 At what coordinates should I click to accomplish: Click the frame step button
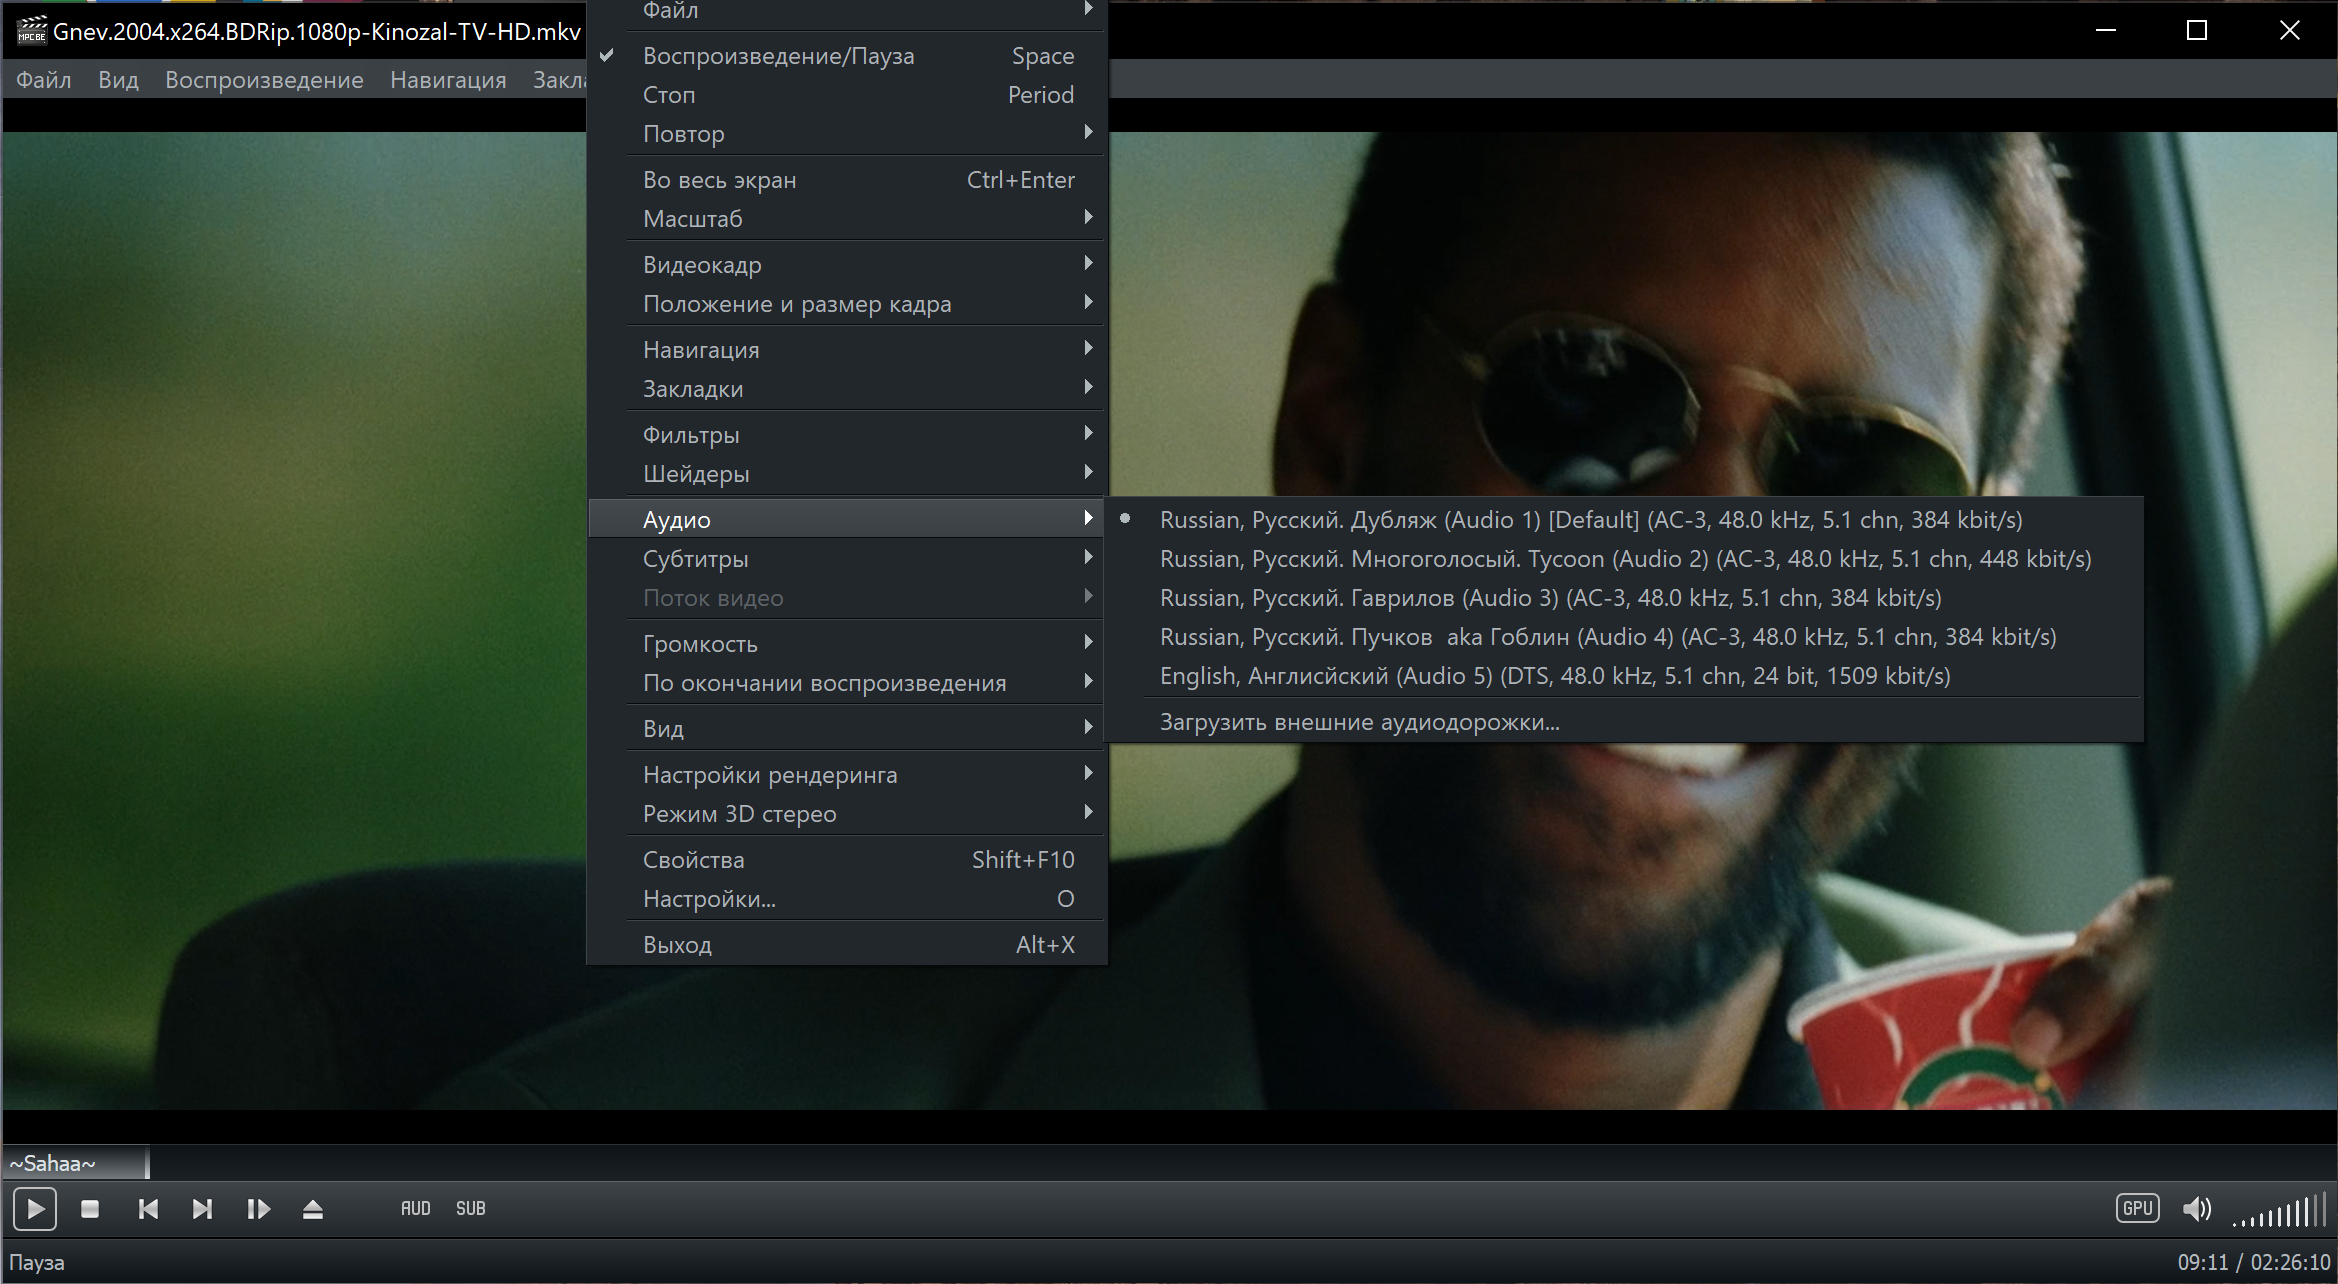pyautogui.click(x=258, y=1209)
